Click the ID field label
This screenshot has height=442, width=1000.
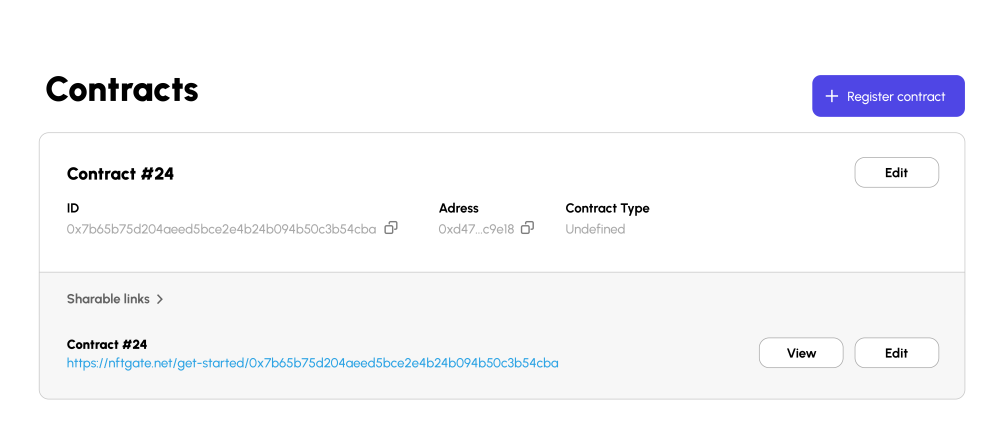point(73,208)
